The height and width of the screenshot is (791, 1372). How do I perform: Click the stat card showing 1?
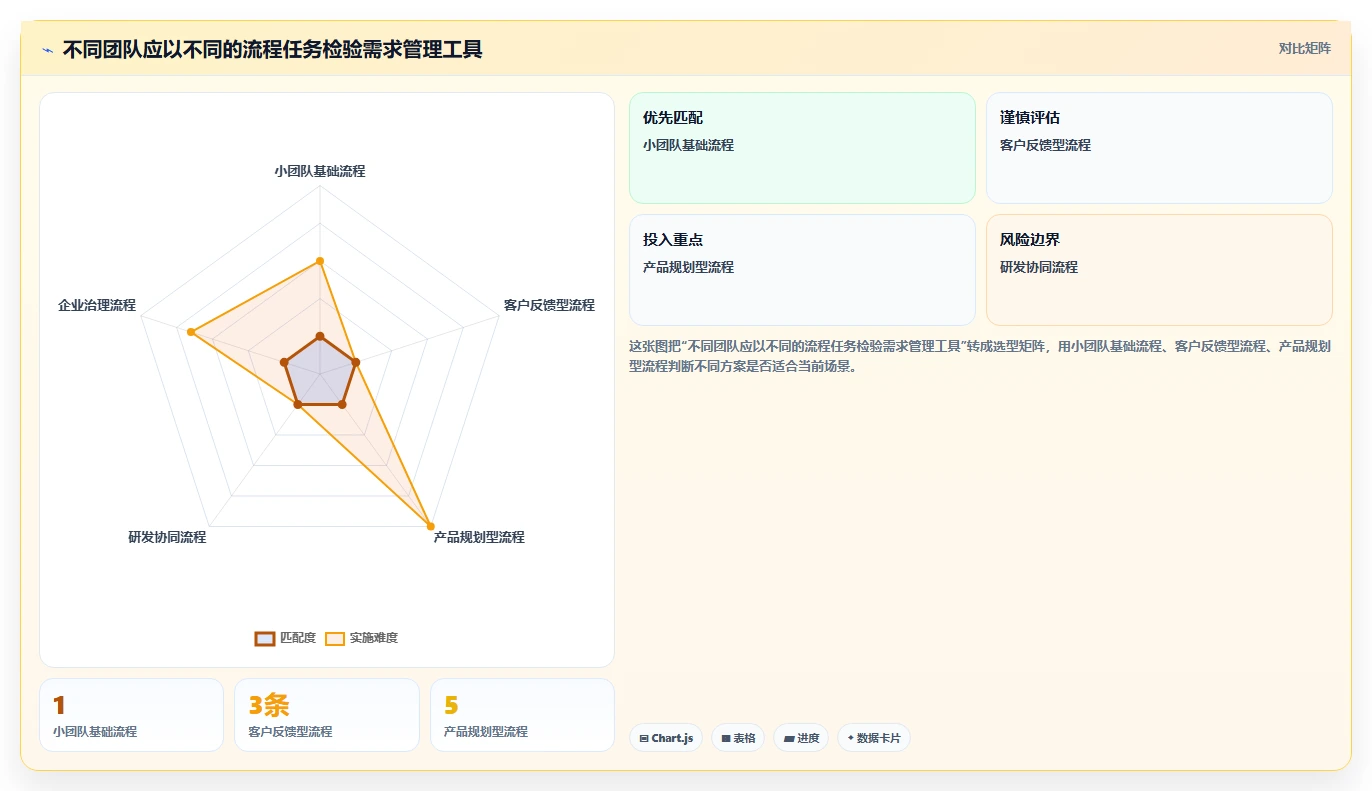coord(131,715)
